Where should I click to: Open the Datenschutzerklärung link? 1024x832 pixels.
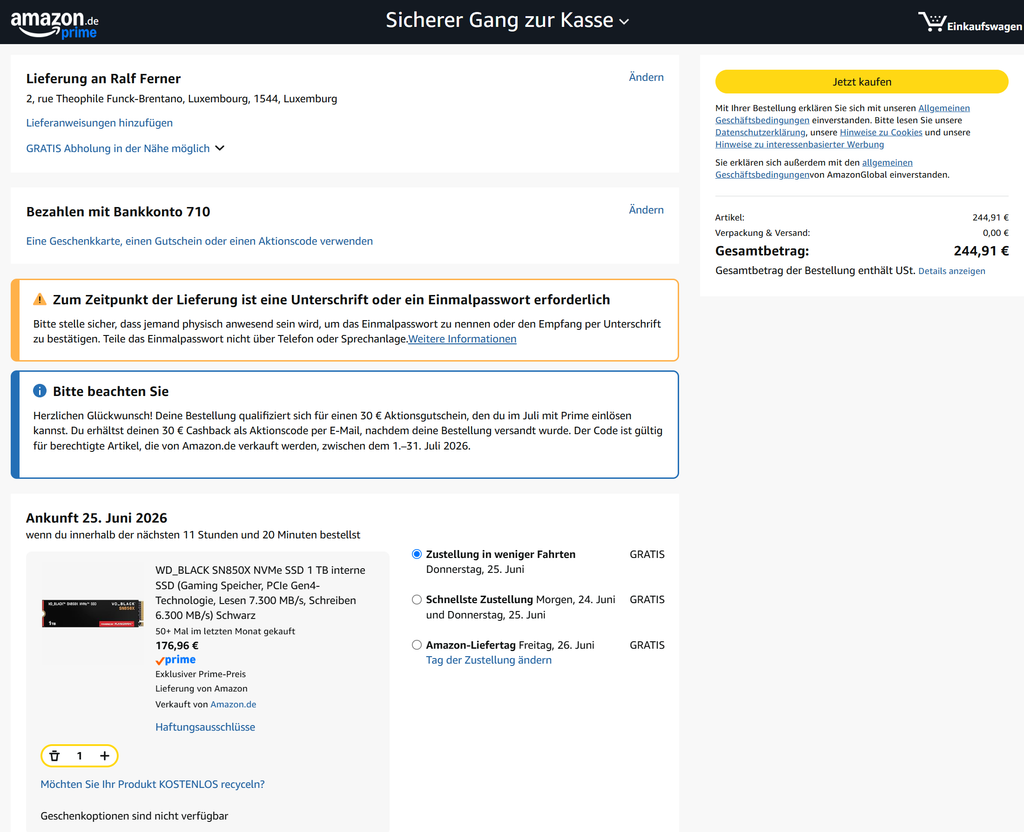pyautogui.click(x=760, y=133)
